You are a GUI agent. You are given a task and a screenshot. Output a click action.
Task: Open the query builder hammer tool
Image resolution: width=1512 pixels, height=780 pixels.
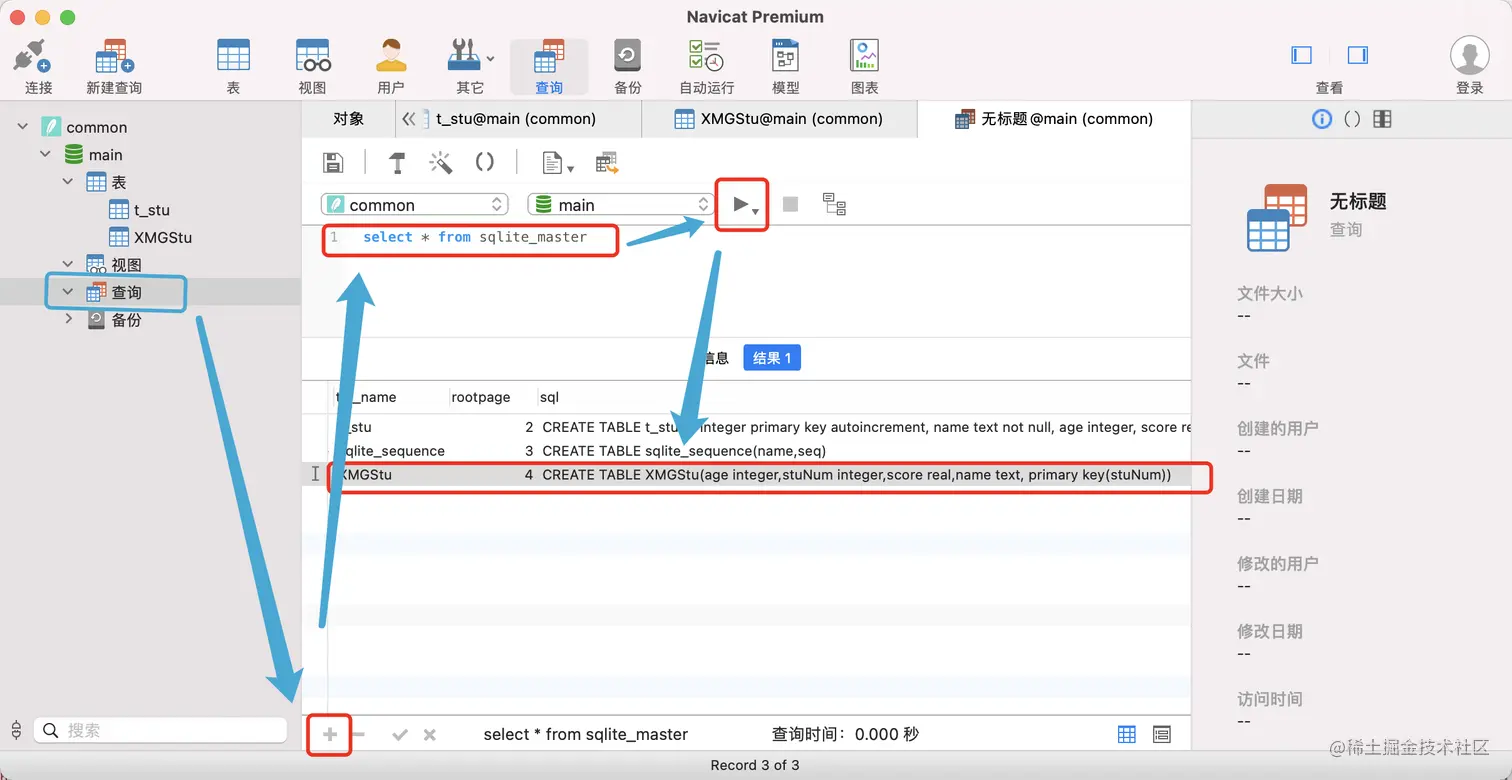[397, 163]
